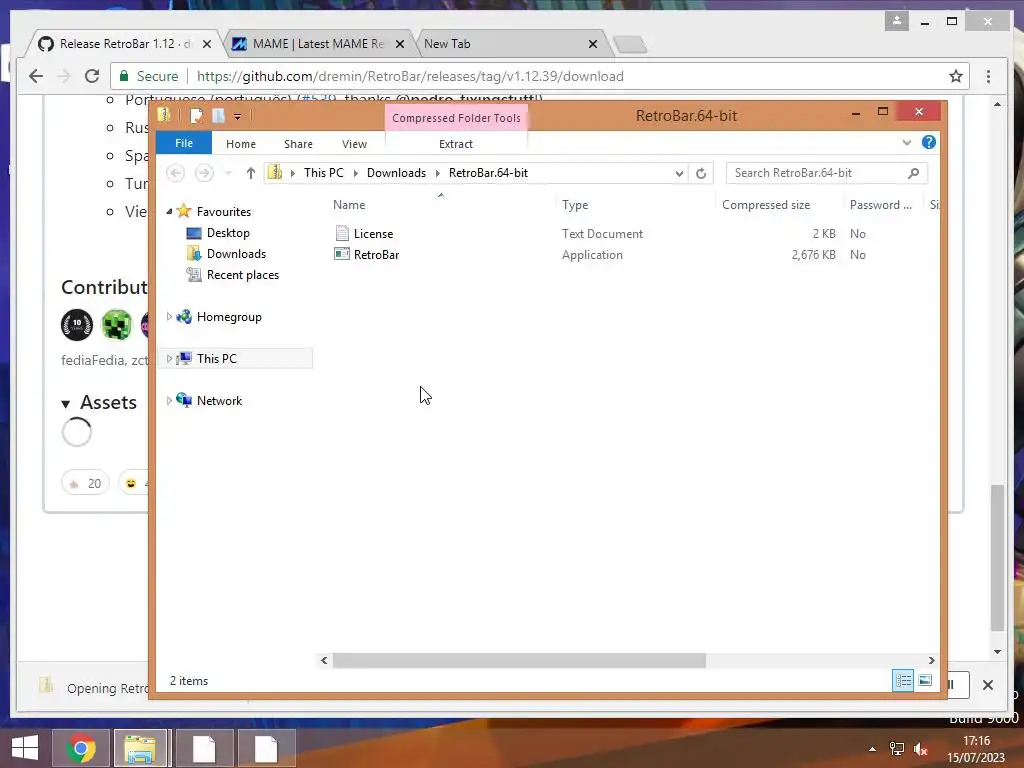The height and width of the screenshot is (768, 1024).
Task: Open the File ribbon tab
Action: [x=184, y=143]
